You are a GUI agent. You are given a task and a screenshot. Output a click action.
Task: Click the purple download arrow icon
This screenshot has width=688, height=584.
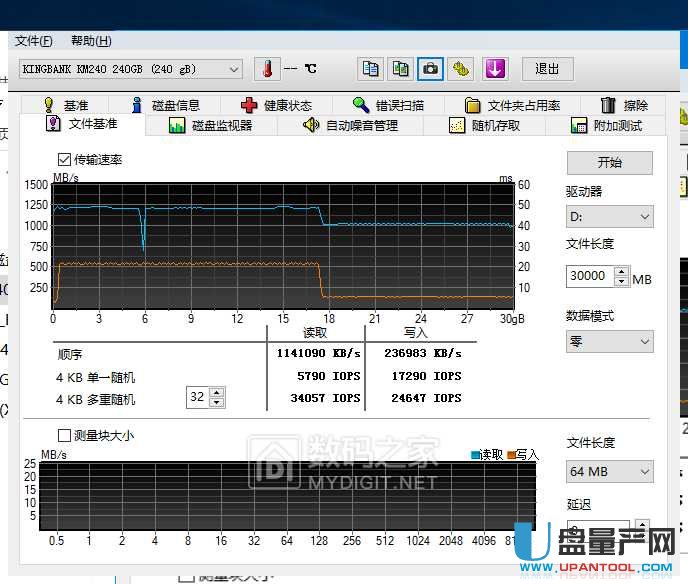coord(495,69)
